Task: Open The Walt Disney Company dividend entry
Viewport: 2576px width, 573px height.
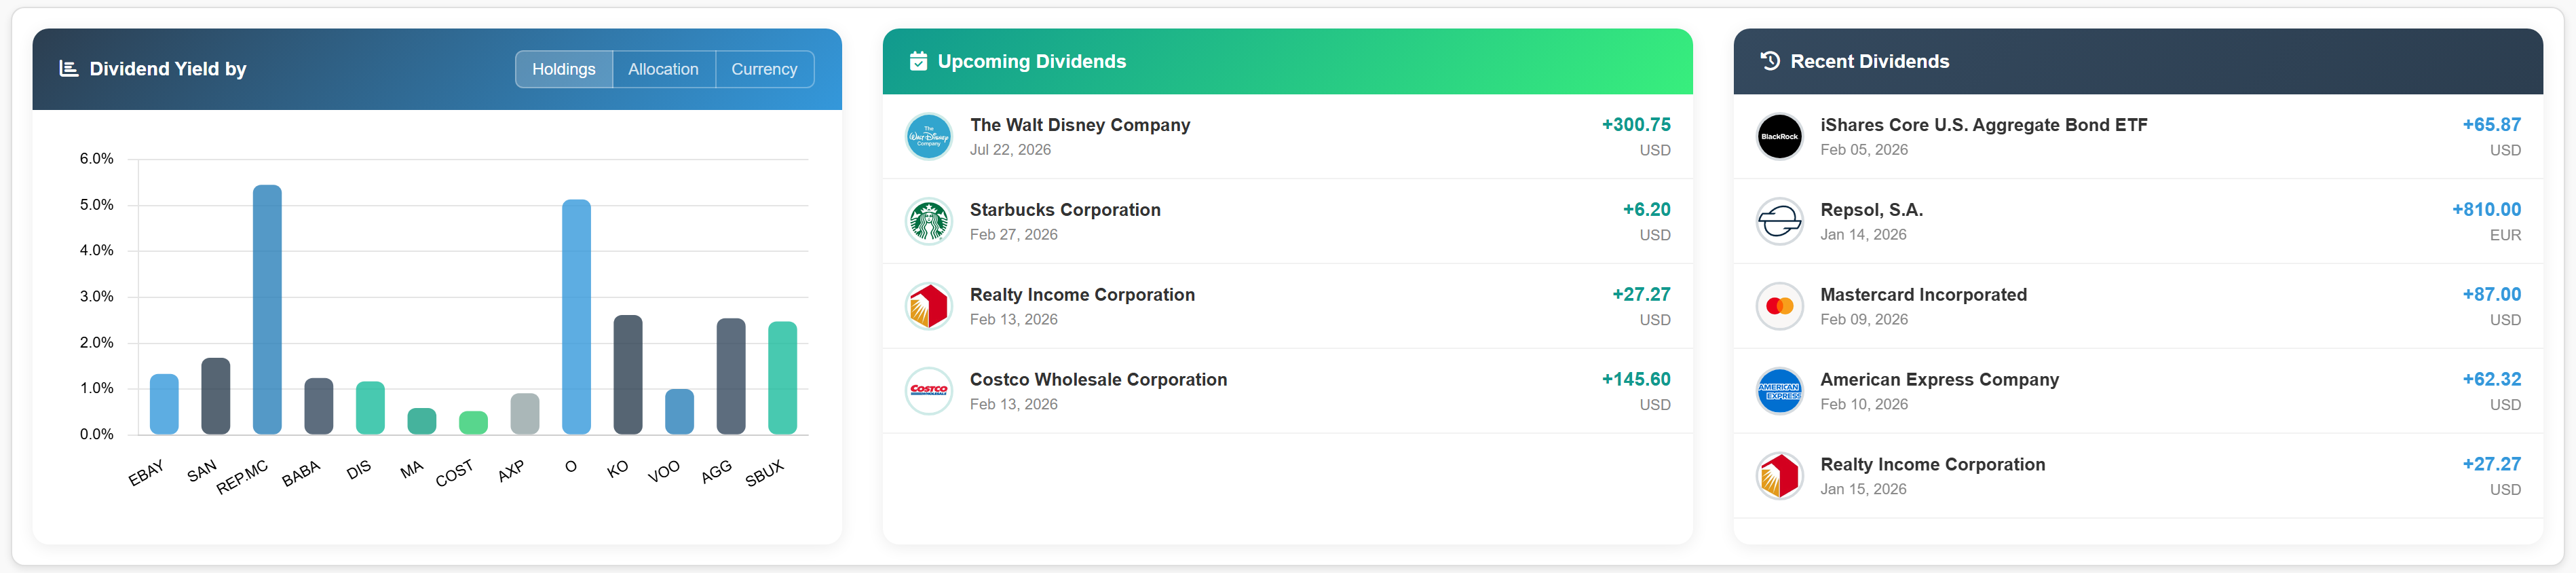Action: coord(1080,125)
